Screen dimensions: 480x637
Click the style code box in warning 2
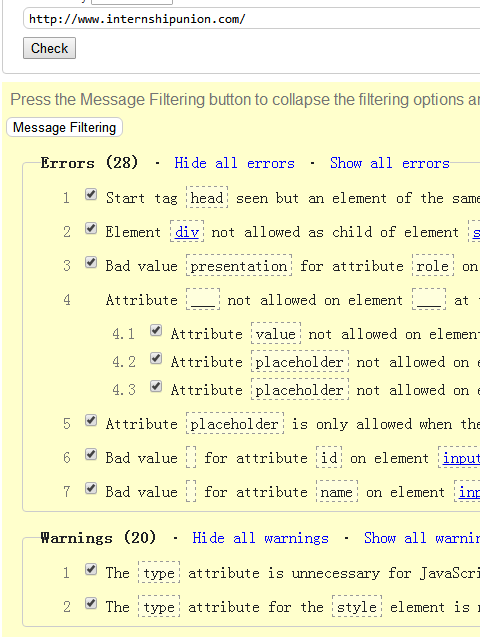click(x=357, y=607)
